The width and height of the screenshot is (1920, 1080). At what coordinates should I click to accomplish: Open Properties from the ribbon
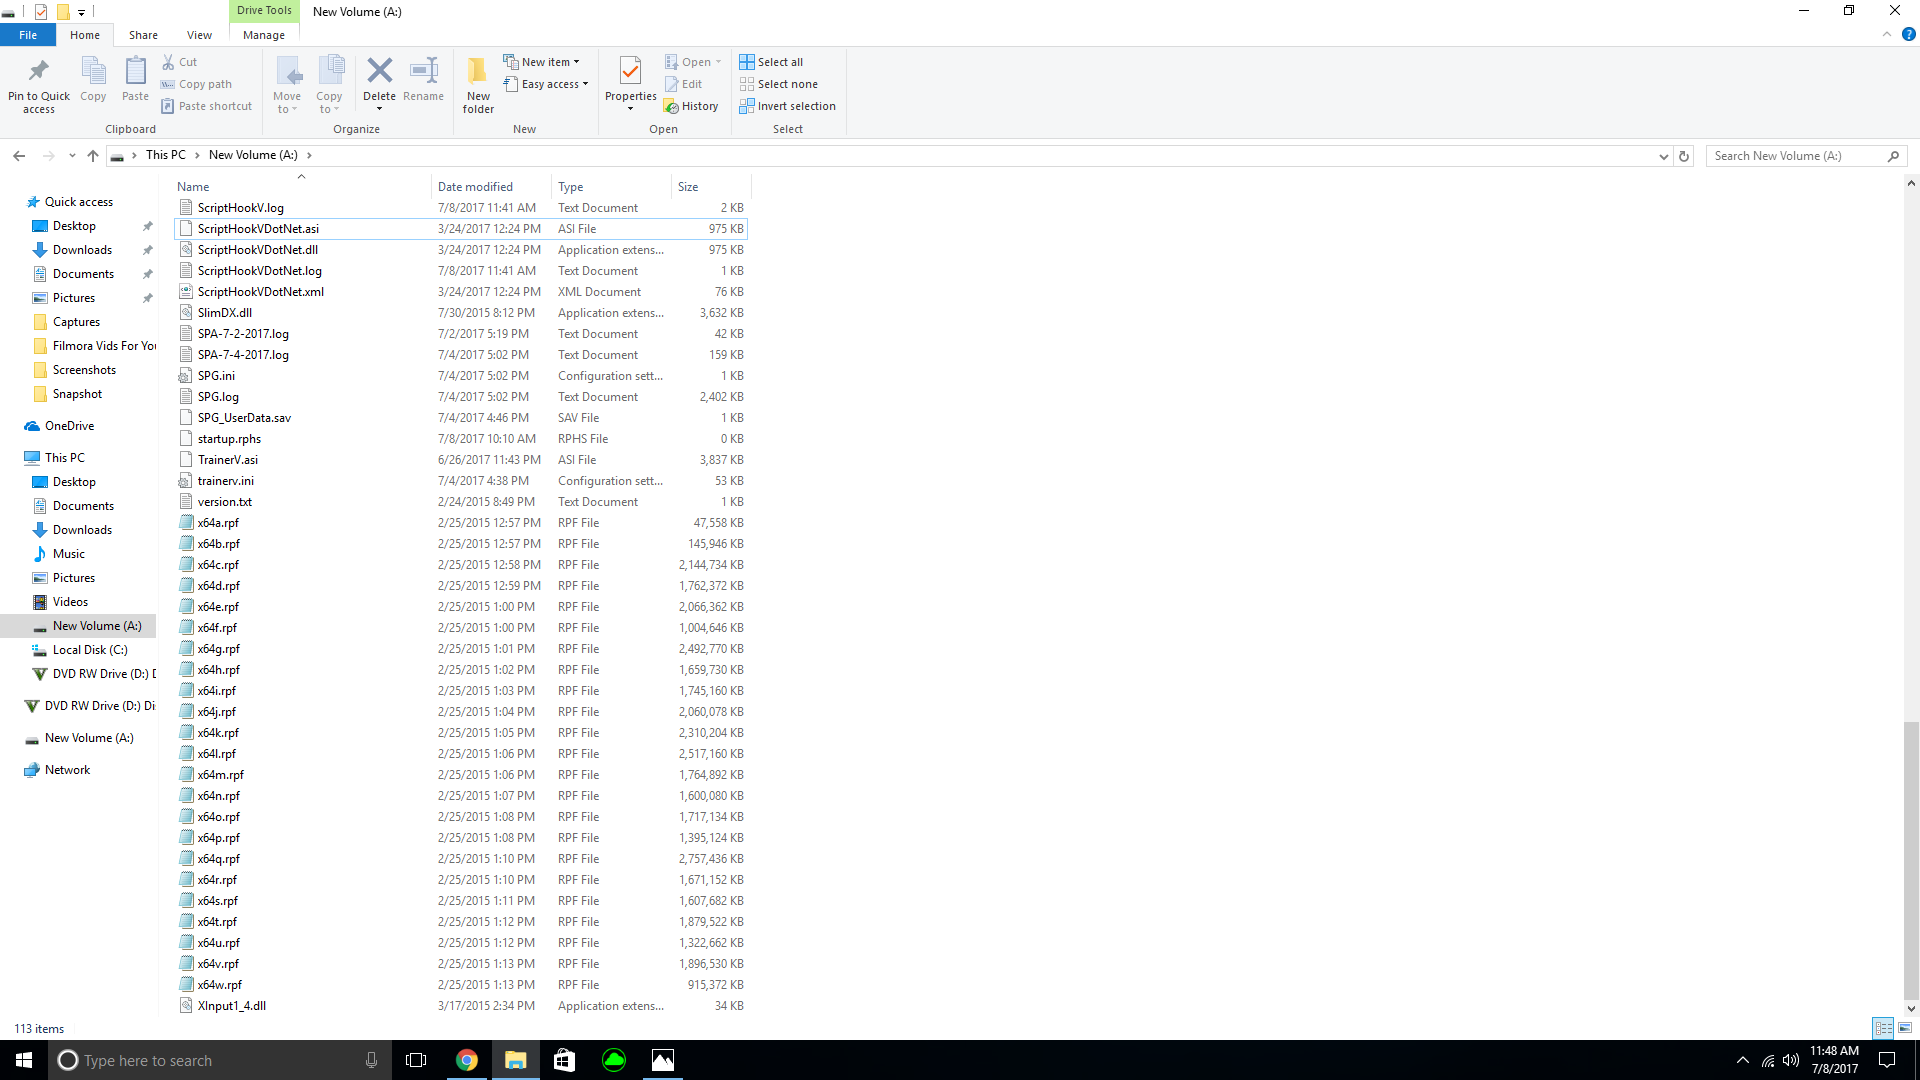click(x=630, y=74)
